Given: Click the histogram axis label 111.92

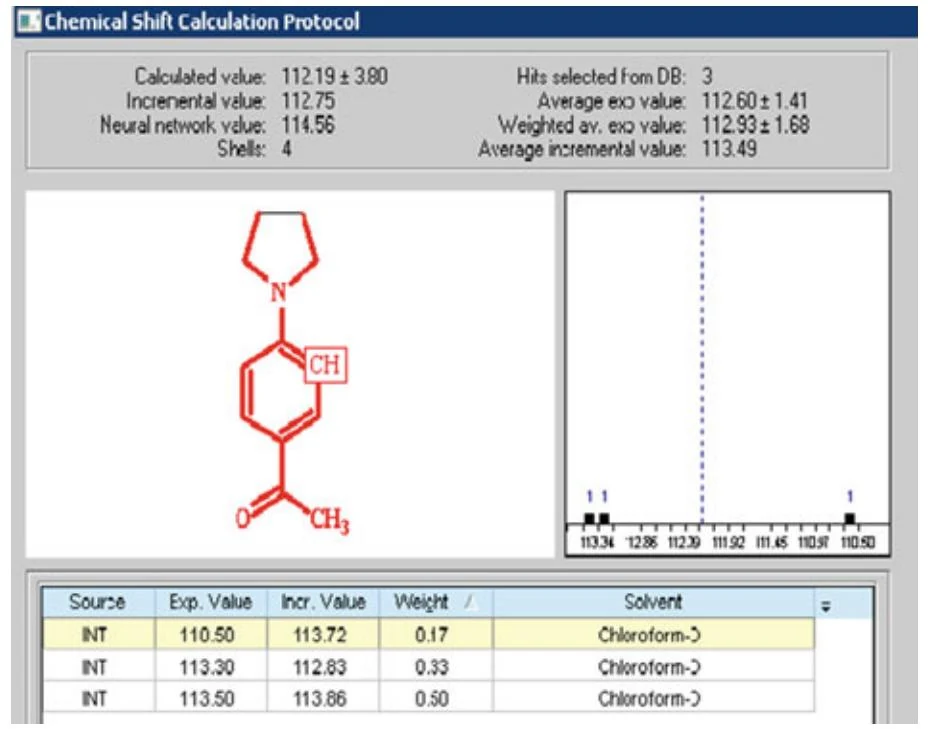Looking at the screenshot, I should 728,542.
